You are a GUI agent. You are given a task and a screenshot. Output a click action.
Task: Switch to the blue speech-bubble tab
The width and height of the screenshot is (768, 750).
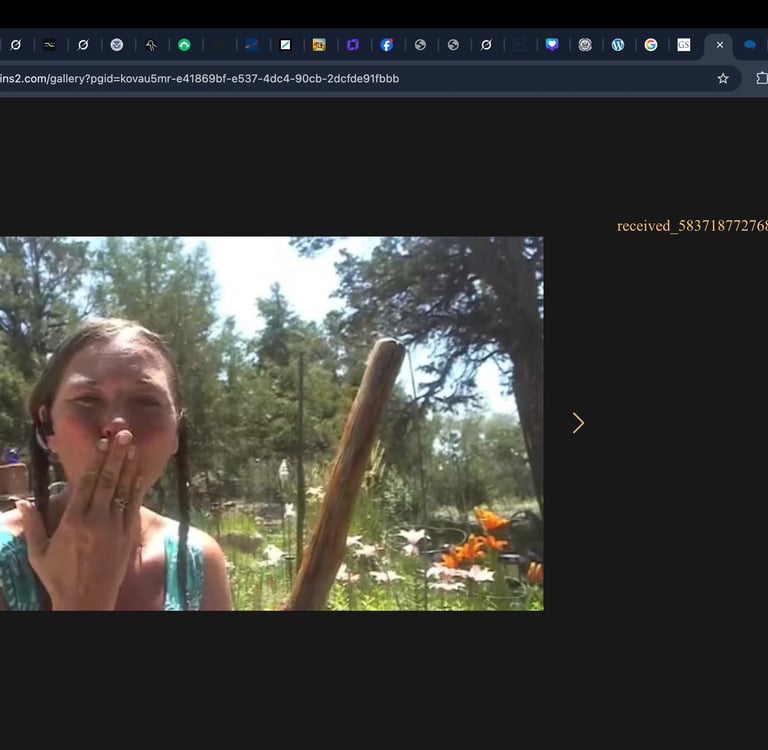tap(749, 45)
